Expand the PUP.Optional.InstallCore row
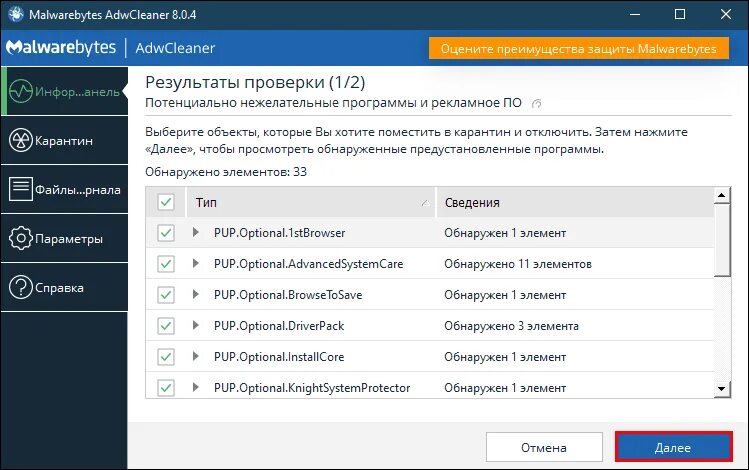The width and height of the screenshot is (749, 470). click(195, 356)
